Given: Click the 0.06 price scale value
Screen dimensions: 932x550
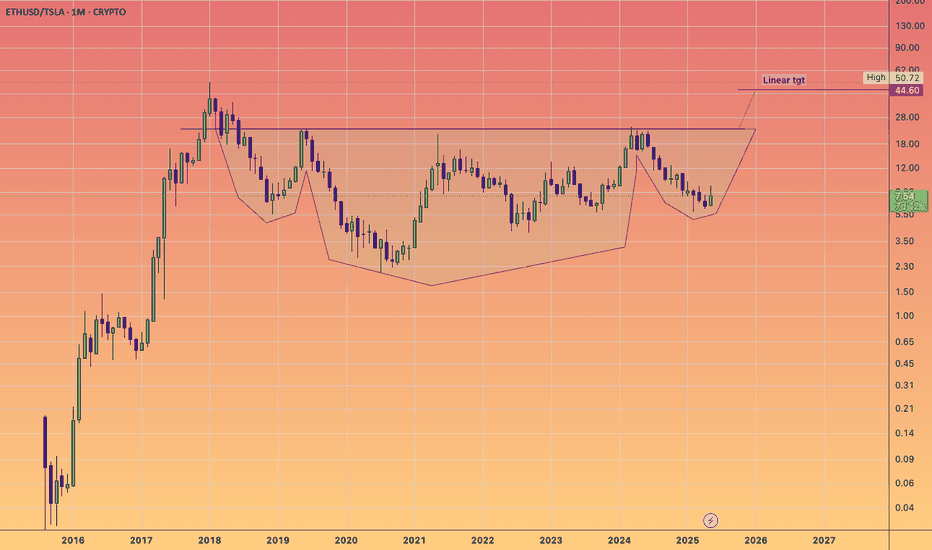Looking at the screenshot, I should 905,483.
